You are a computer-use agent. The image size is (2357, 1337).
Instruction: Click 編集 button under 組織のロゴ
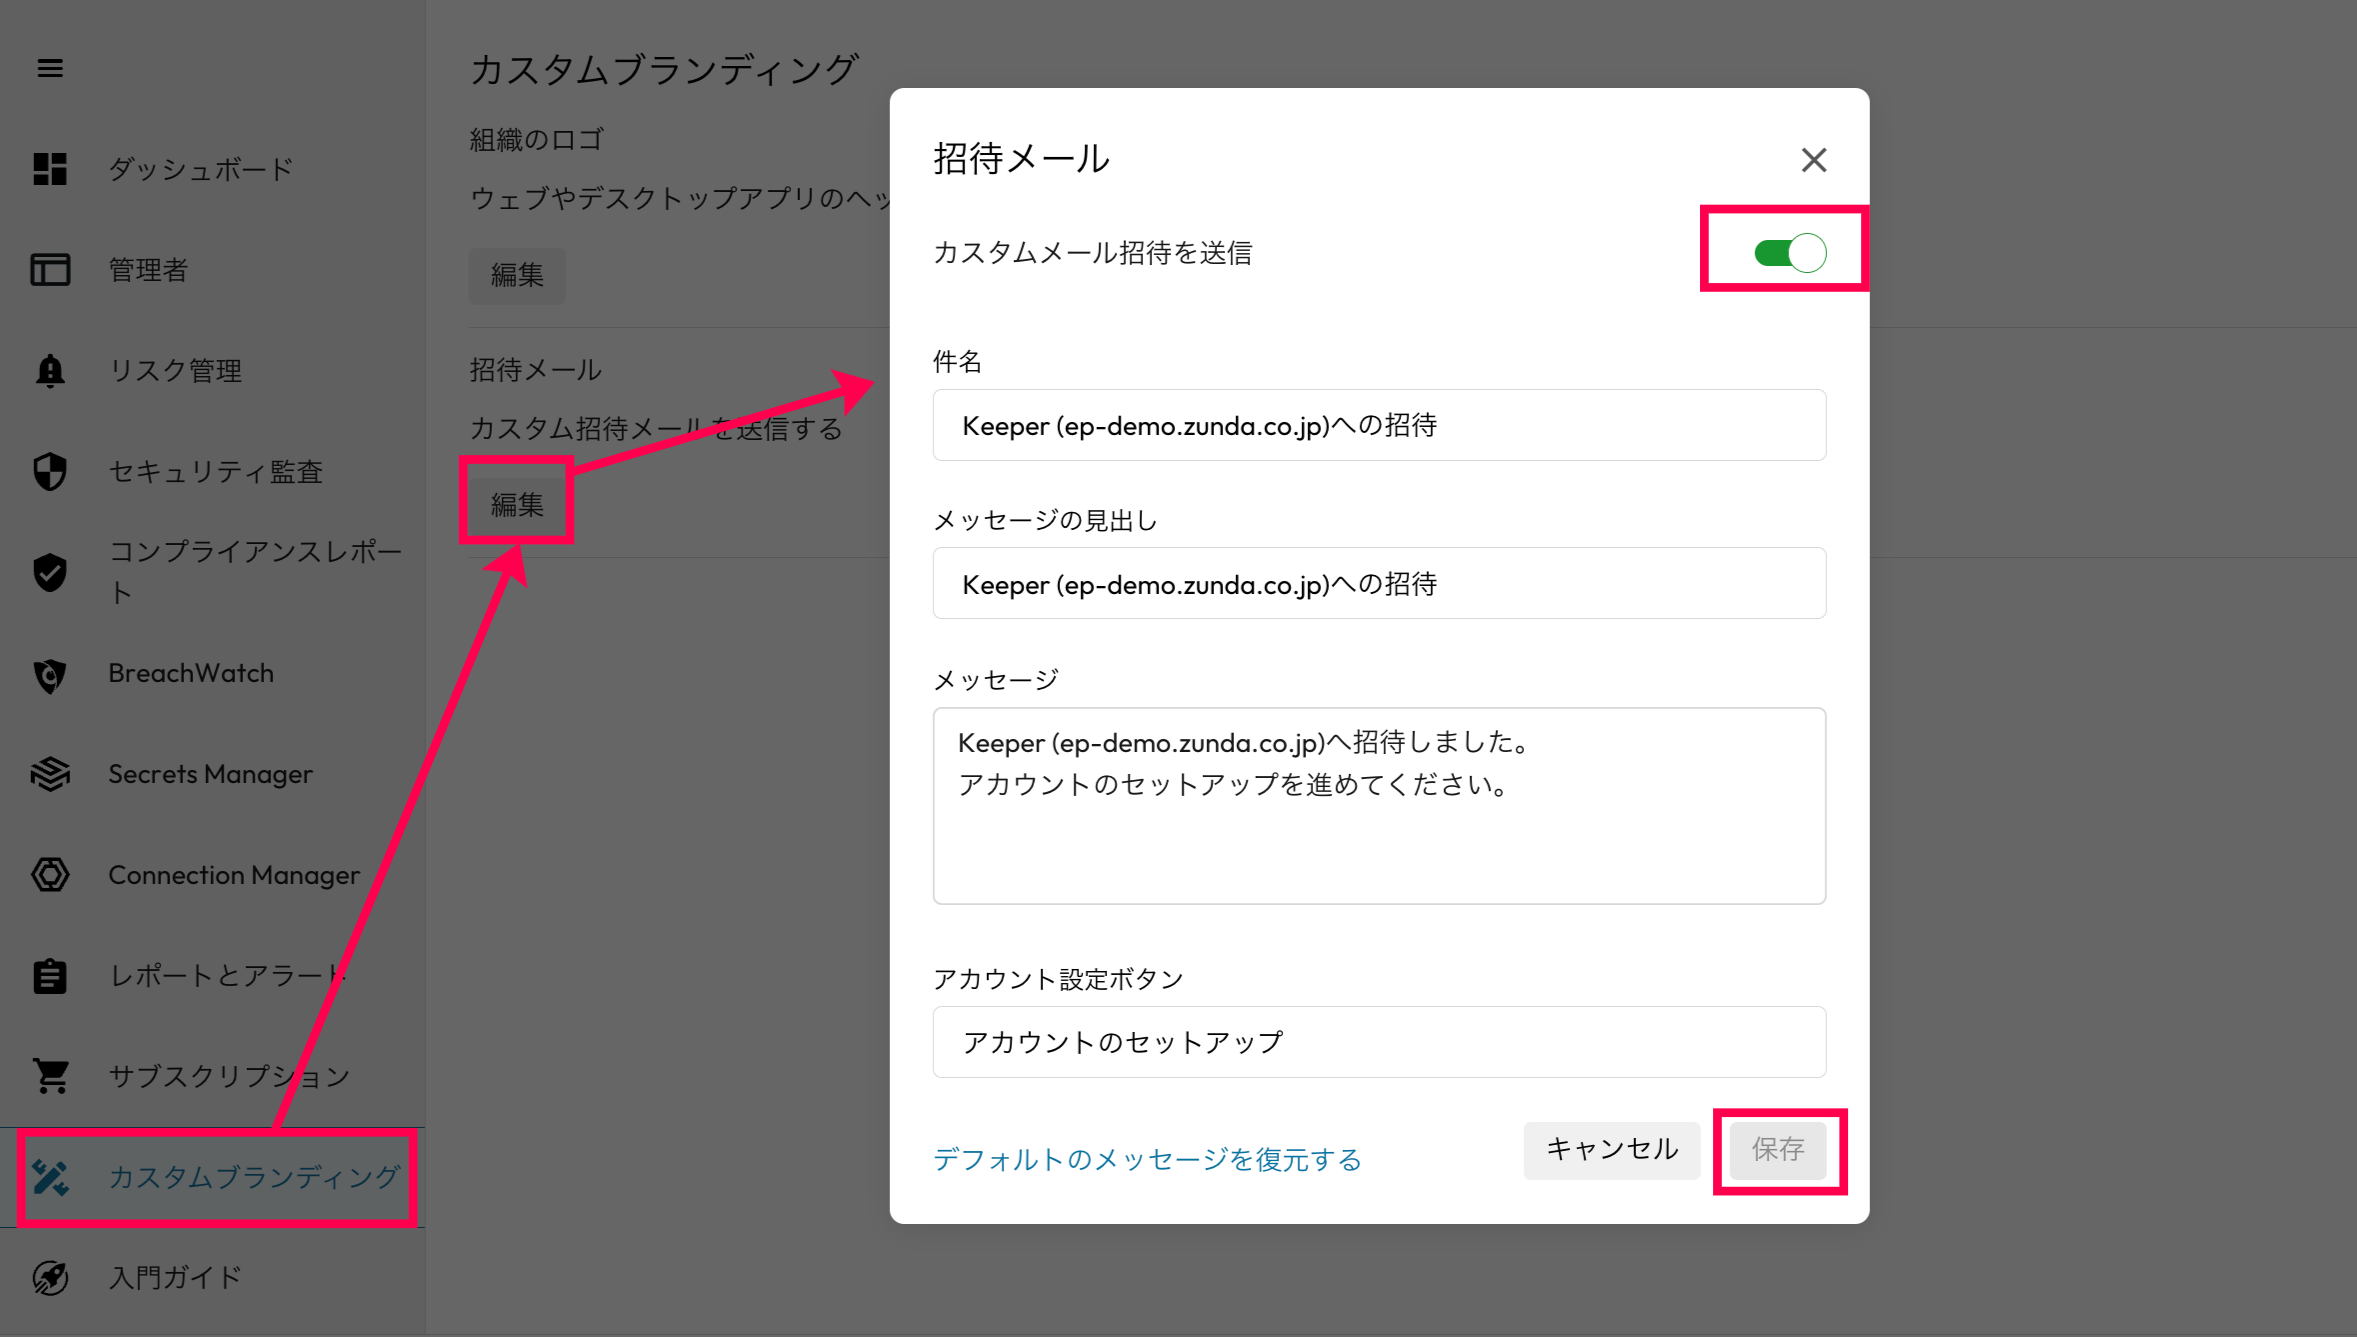[x=517, y=275]
